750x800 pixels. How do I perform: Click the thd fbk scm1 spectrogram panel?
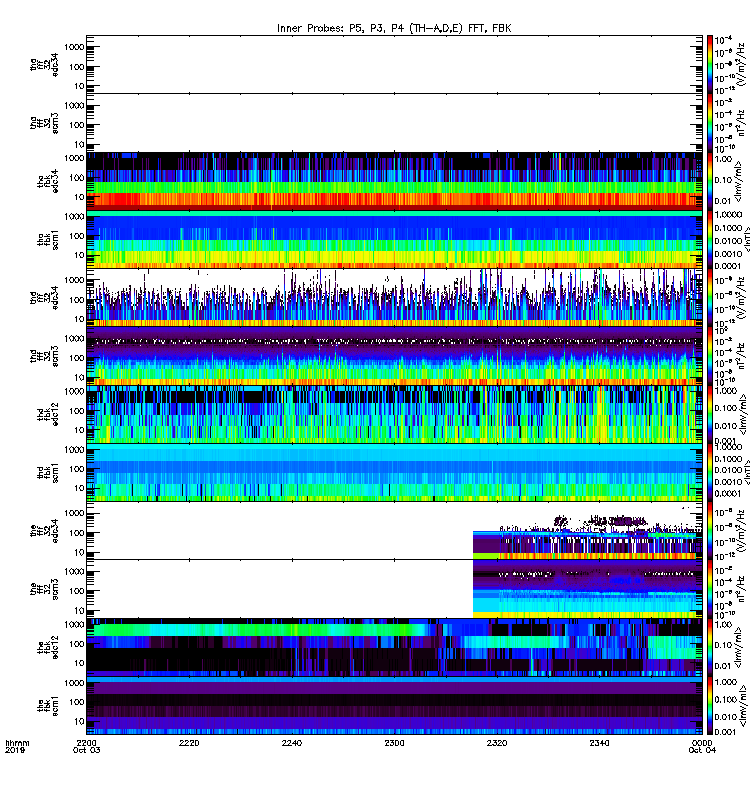(x=394, y=472)
